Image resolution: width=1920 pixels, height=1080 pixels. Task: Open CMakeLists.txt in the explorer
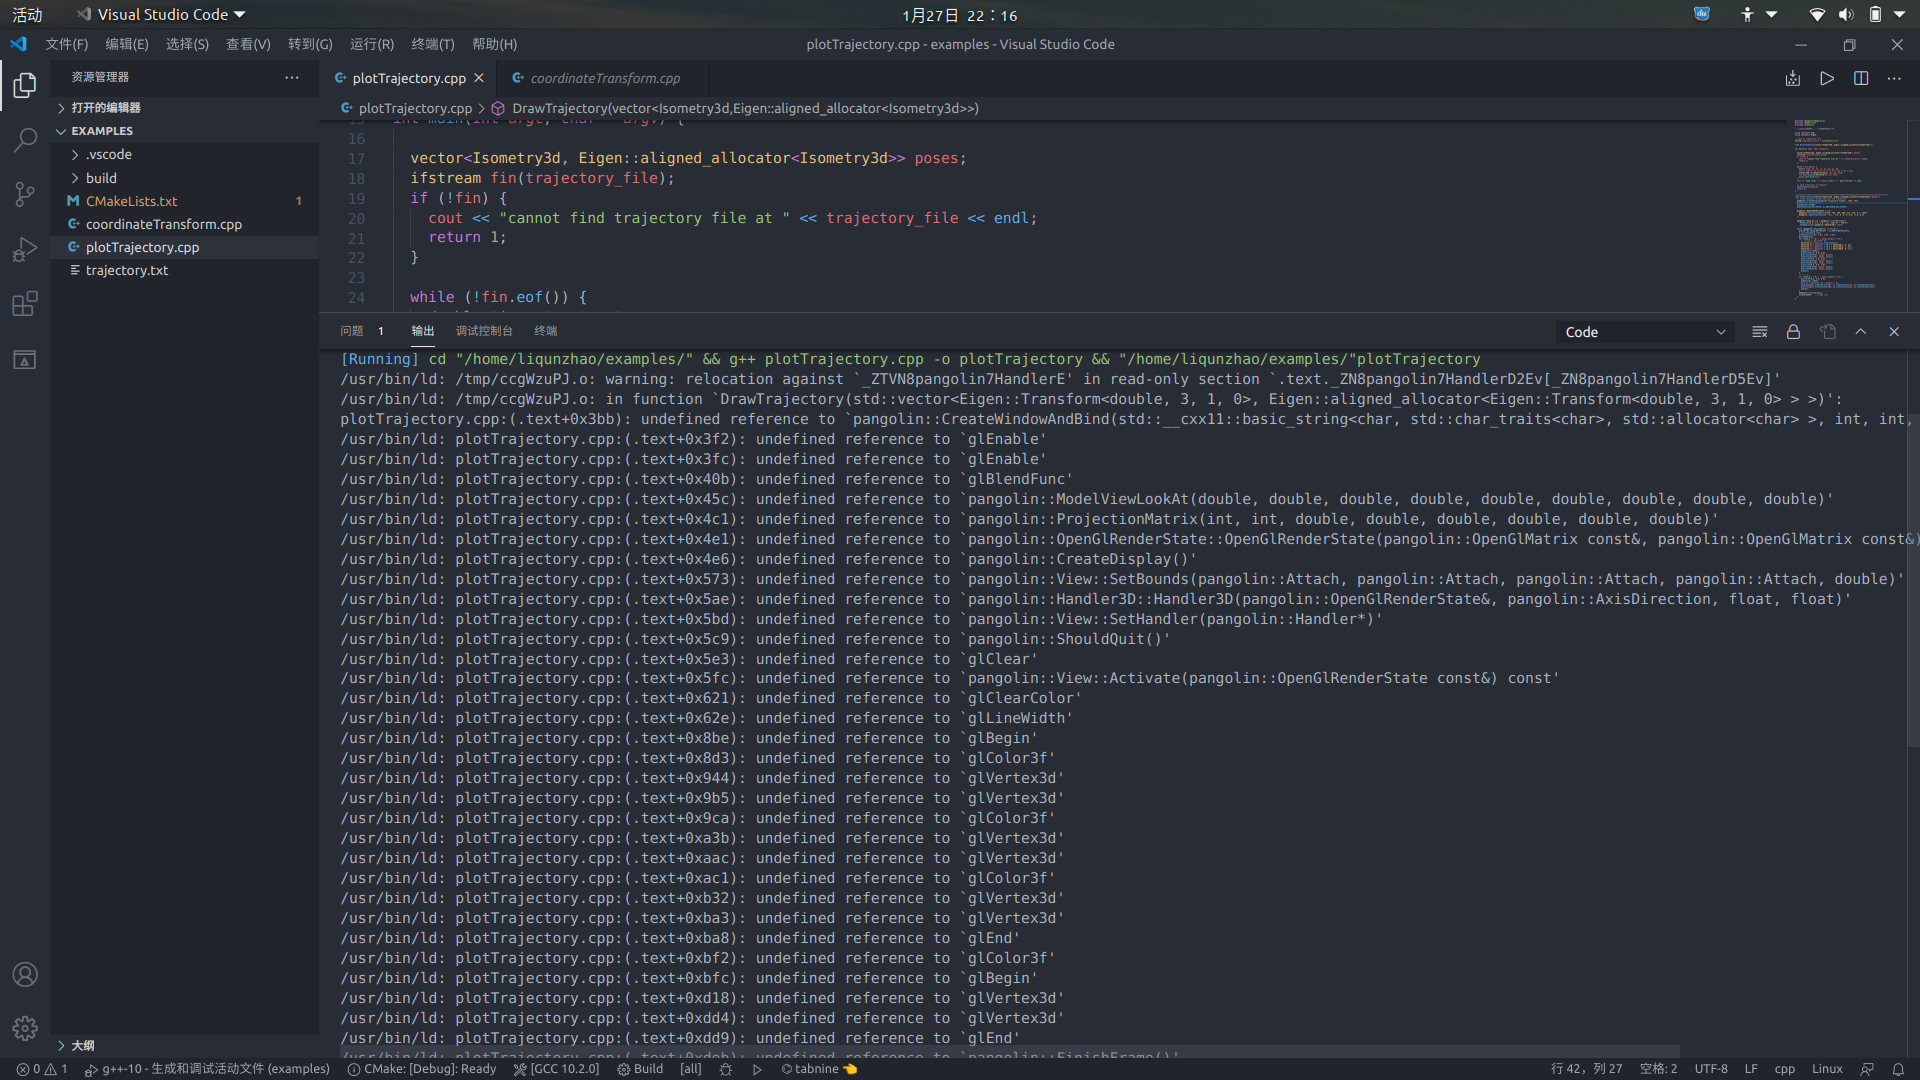pyautogui.click(x=184, y=201)
